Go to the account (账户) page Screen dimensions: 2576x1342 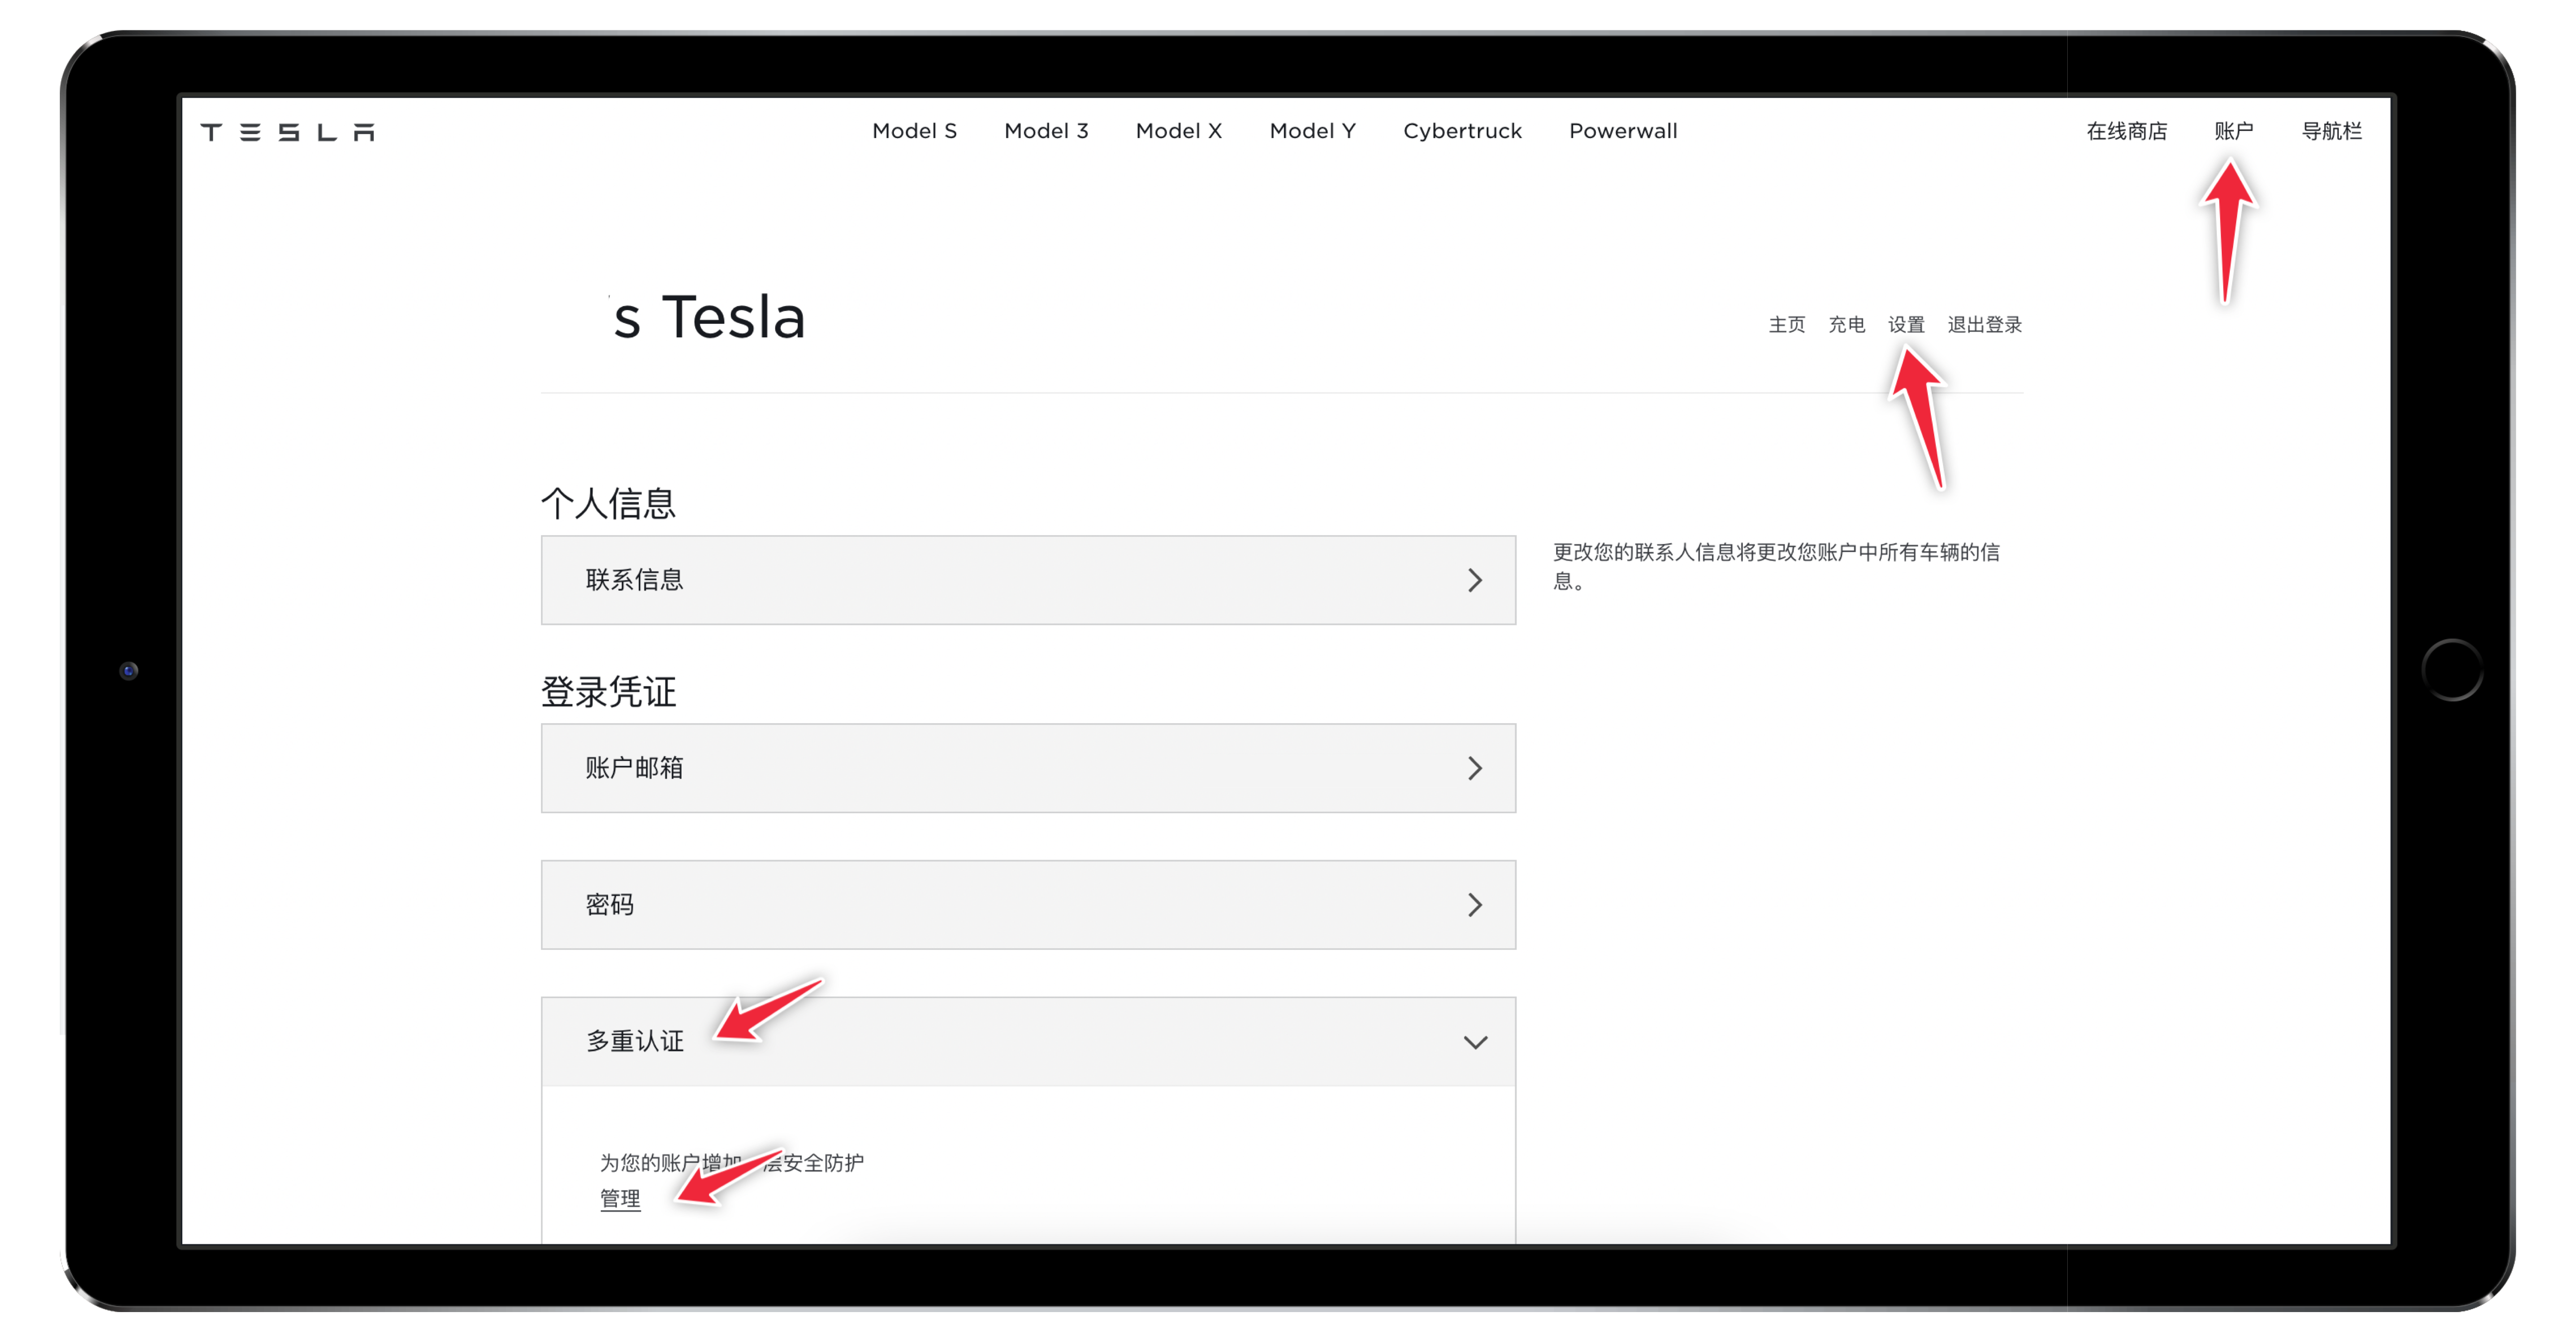coord(2233,131)
